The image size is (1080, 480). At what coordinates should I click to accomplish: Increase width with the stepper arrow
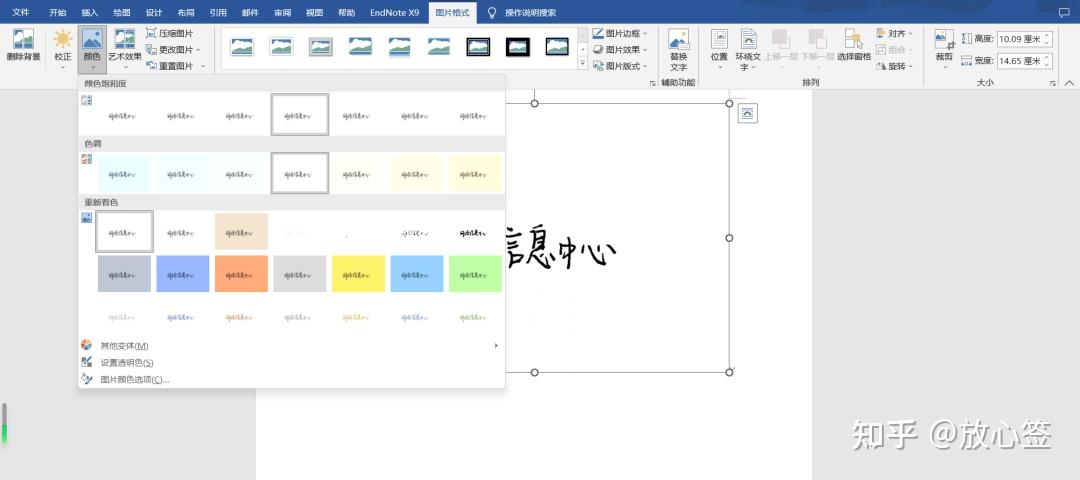[1048, 58]
